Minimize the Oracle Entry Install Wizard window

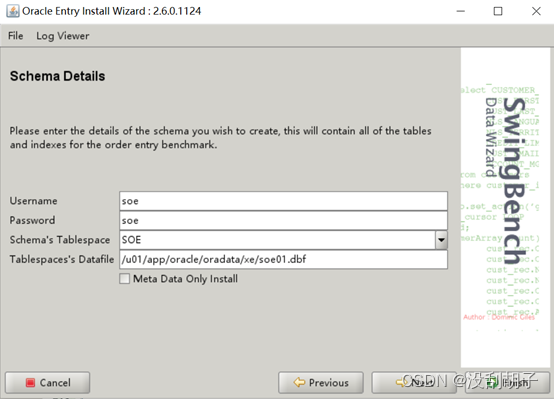460,11
